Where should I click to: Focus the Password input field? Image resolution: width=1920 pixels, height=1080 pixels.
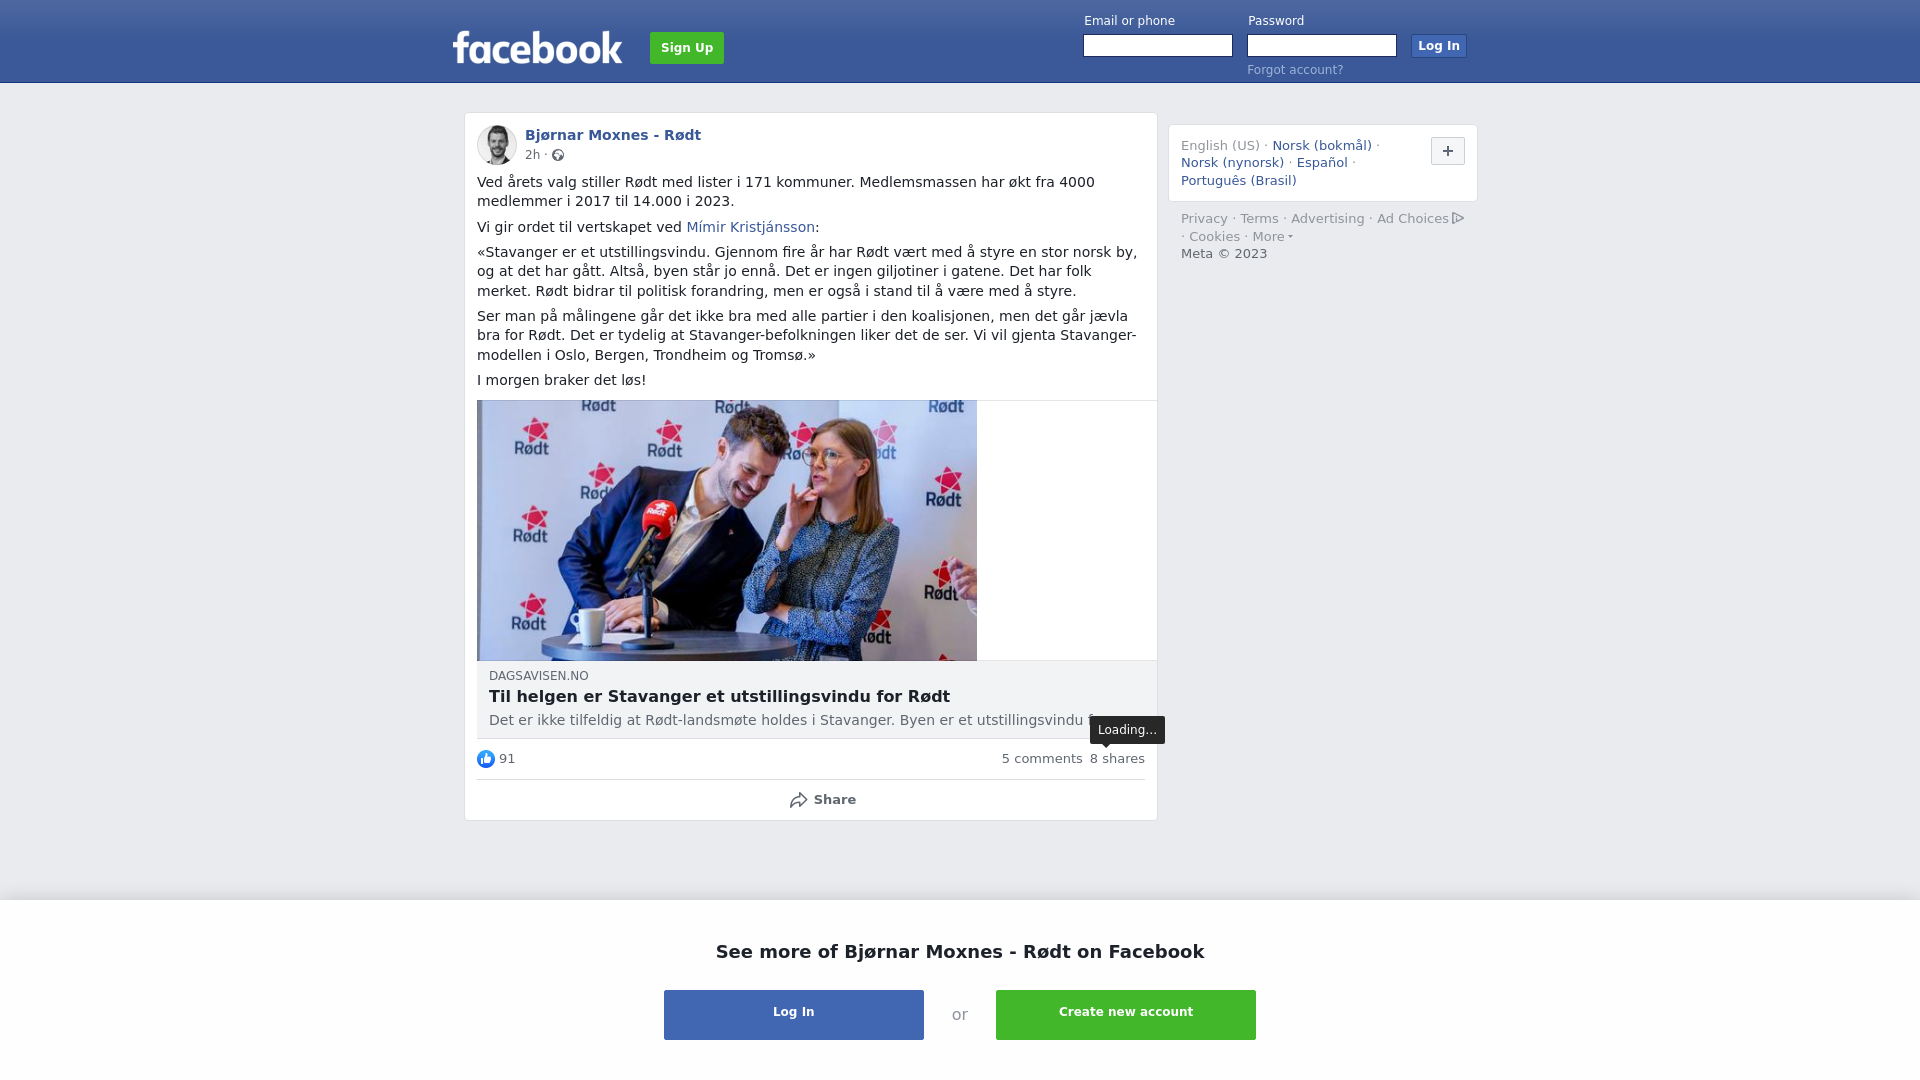click(1322, 46)
